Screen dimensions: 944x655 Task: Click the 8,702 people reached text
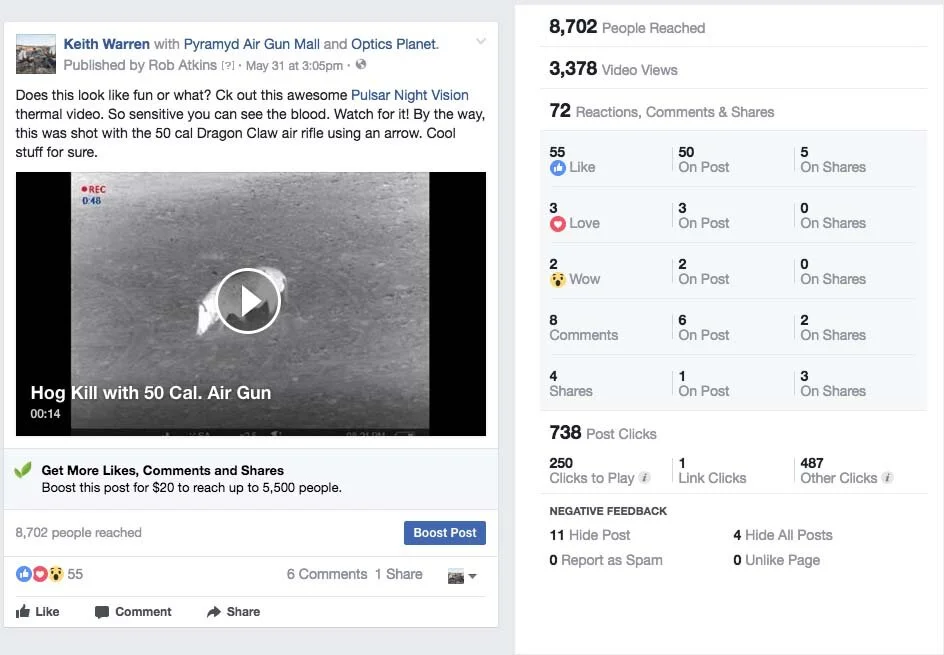pyautogui.click(x=78, y=533)
